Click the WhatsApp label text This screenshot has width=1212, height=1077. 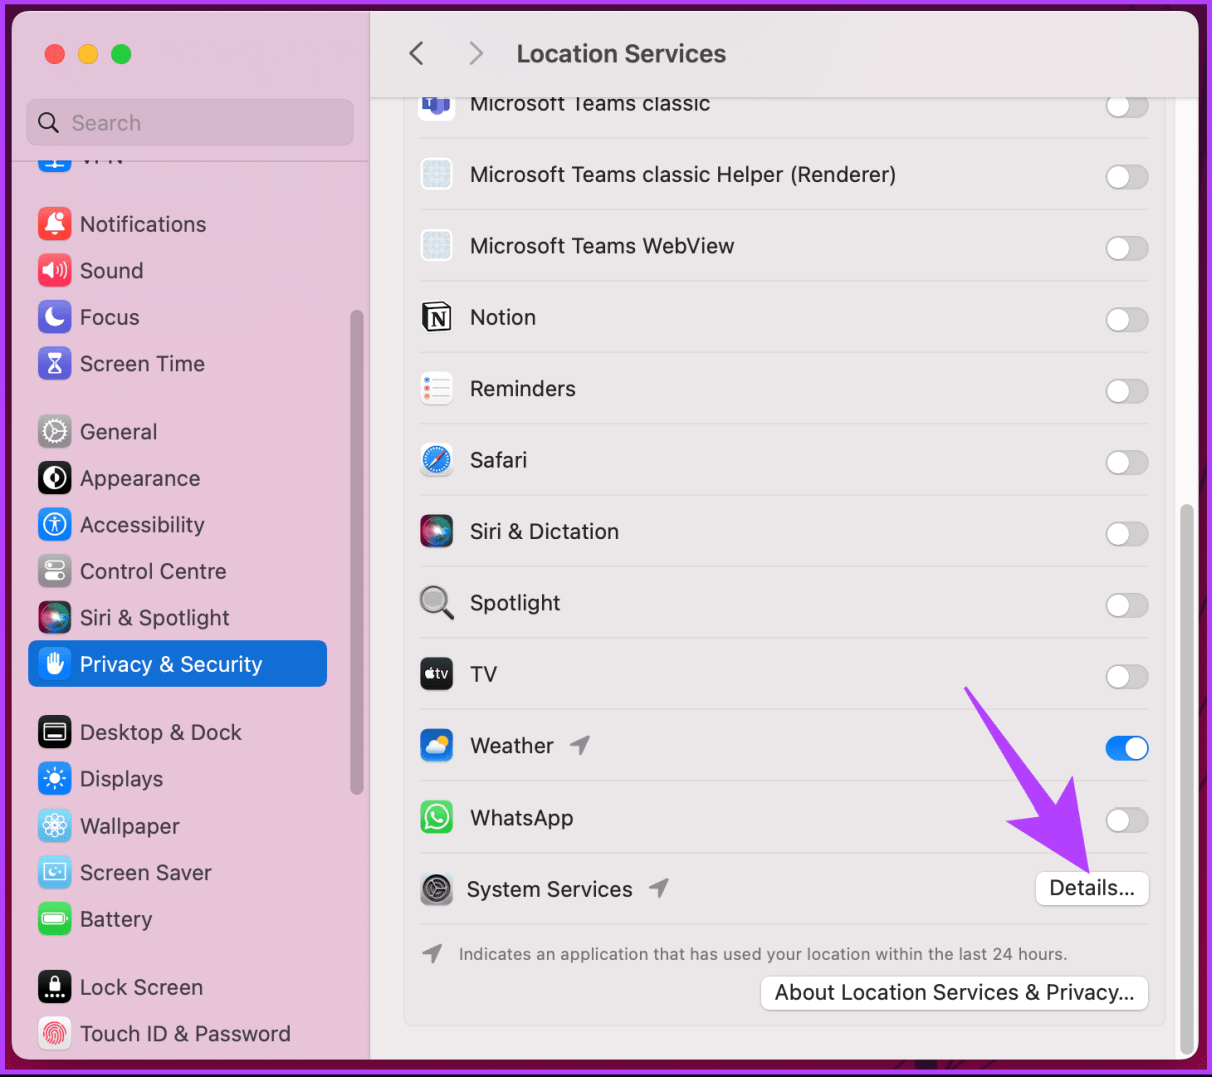(x=521, y=818)
